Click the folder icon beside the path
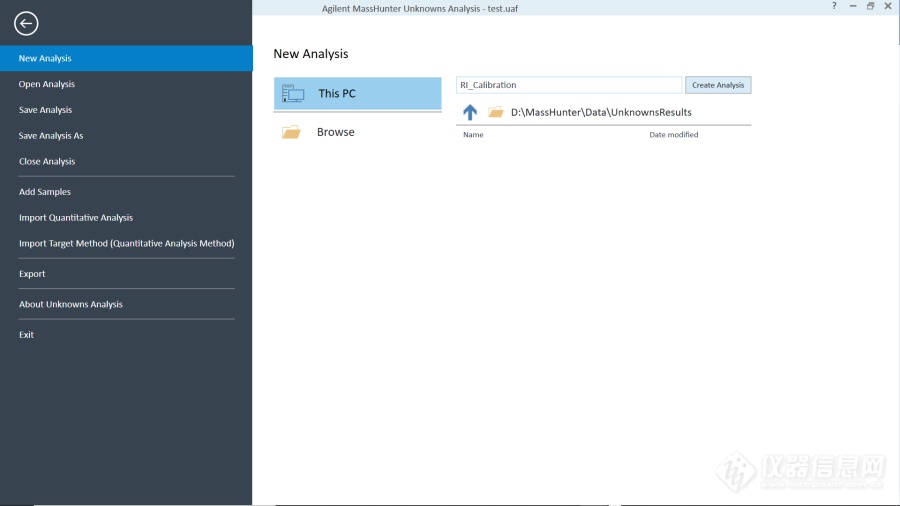 click(x=495, y=112)
